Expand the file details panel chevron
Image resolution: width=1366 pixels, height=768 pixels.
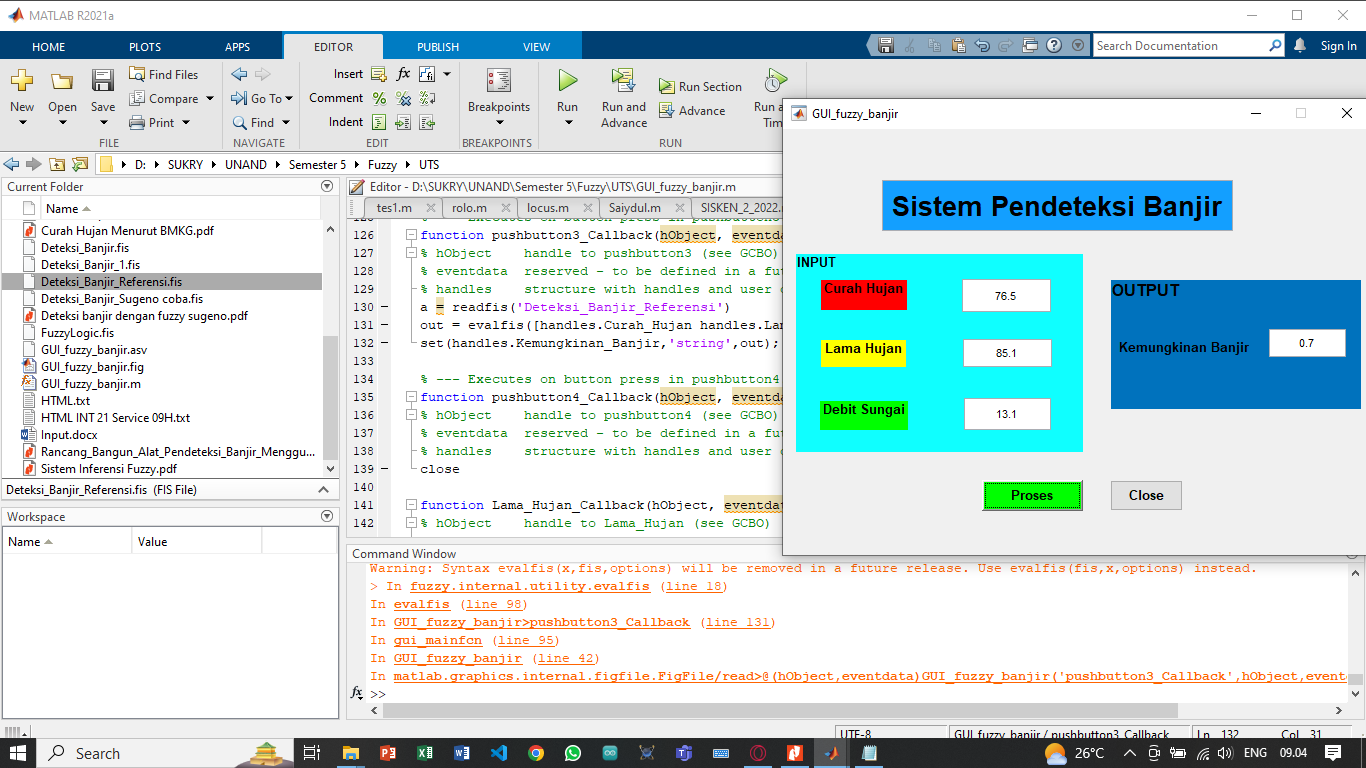pos(323,490)
